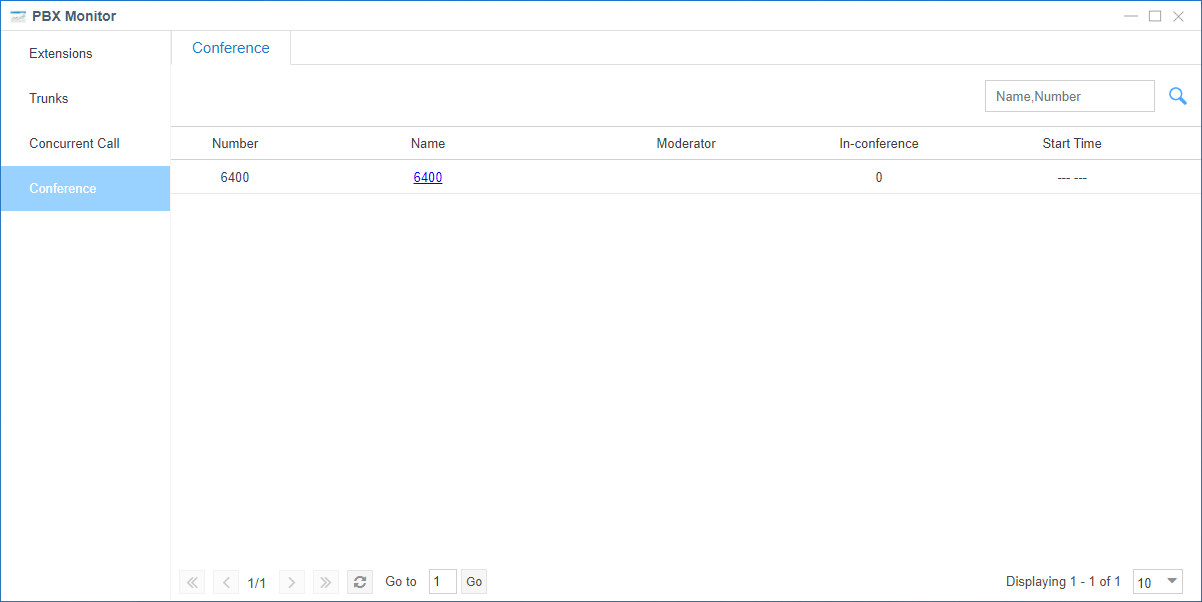1202x602 pixels.
Task: Open the page size dropdown
Action: pyautogui.click(x=1158, y=582)
